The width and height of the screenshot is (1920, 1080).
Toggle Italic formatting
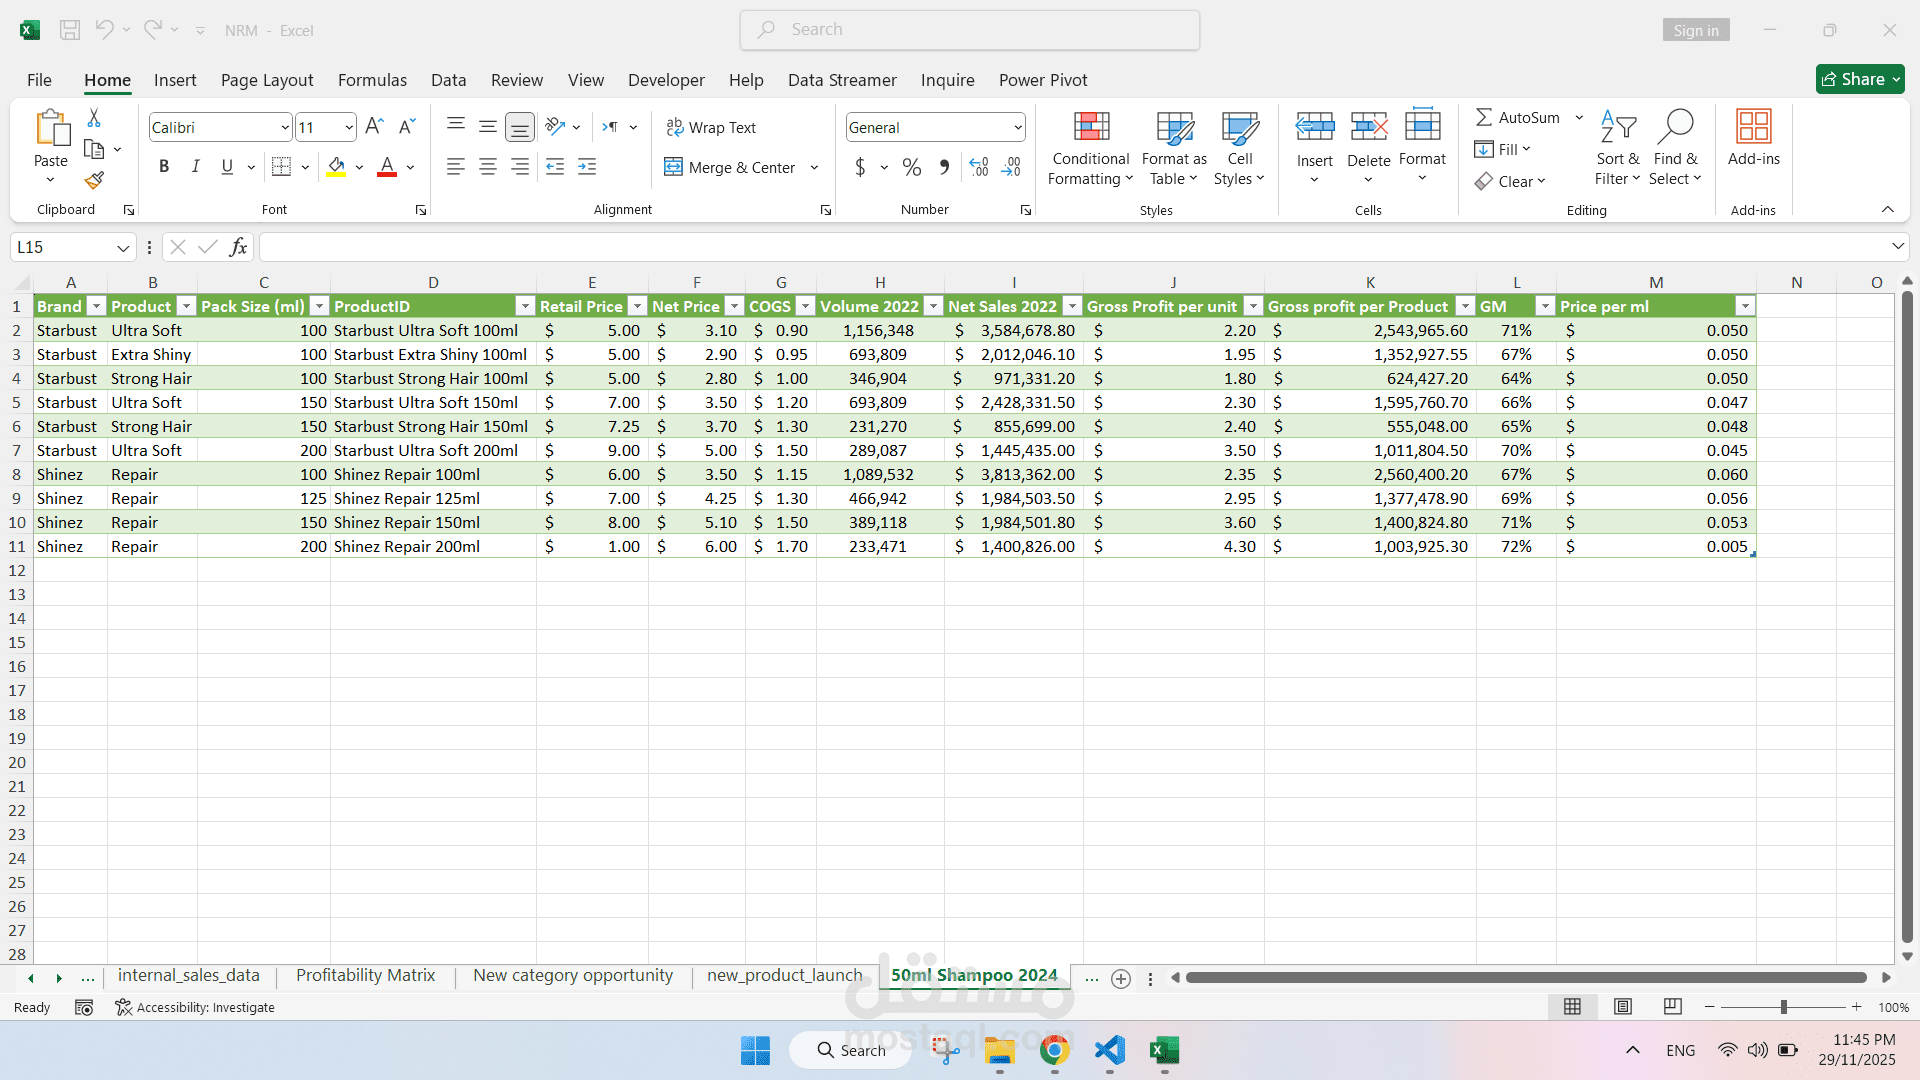coord(195,167)
